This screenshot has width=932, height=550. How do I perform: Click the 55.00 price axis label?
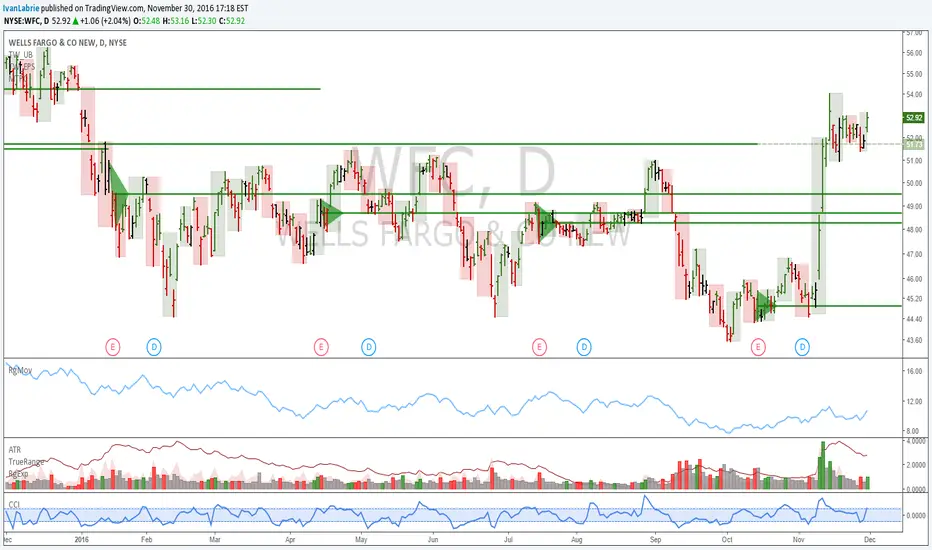pyautogui.click(x=914, y=74)
